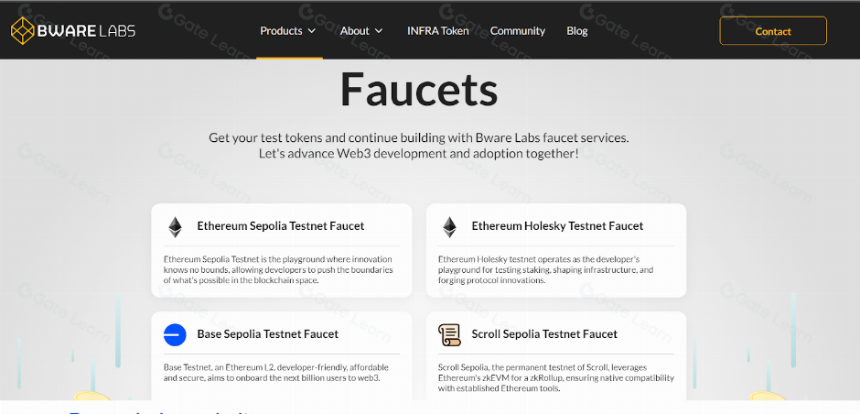
Task: Open the Base Sepolia Testnet Faucet link
Action: click(268, 334)
